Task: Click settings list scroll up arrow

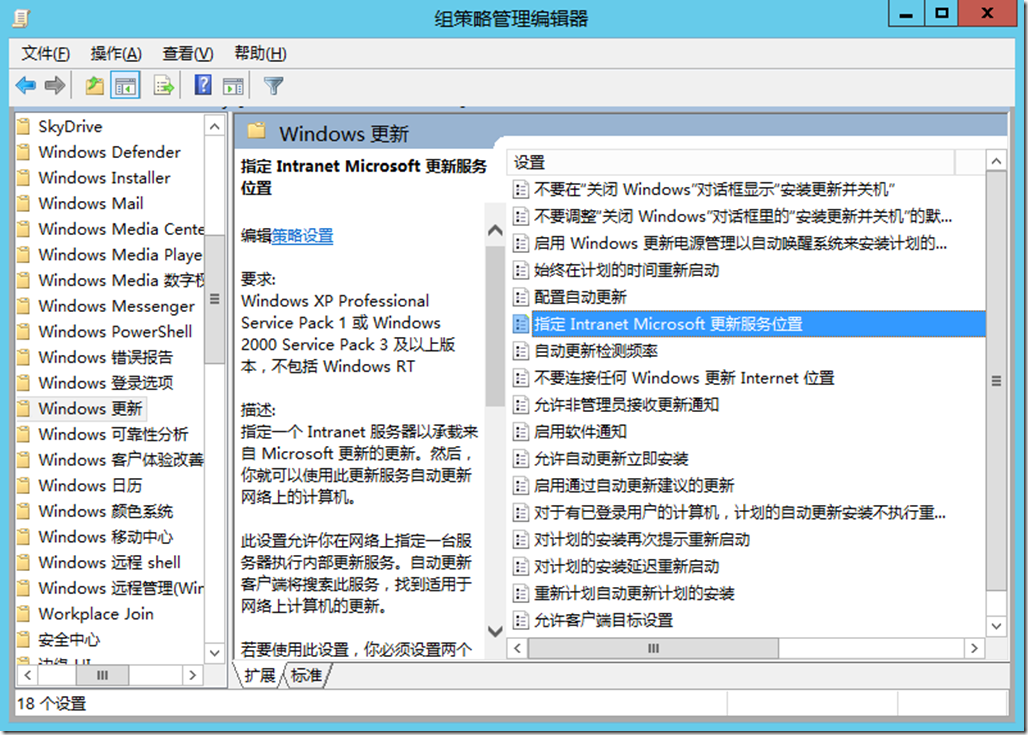Action: pos(996,161)
